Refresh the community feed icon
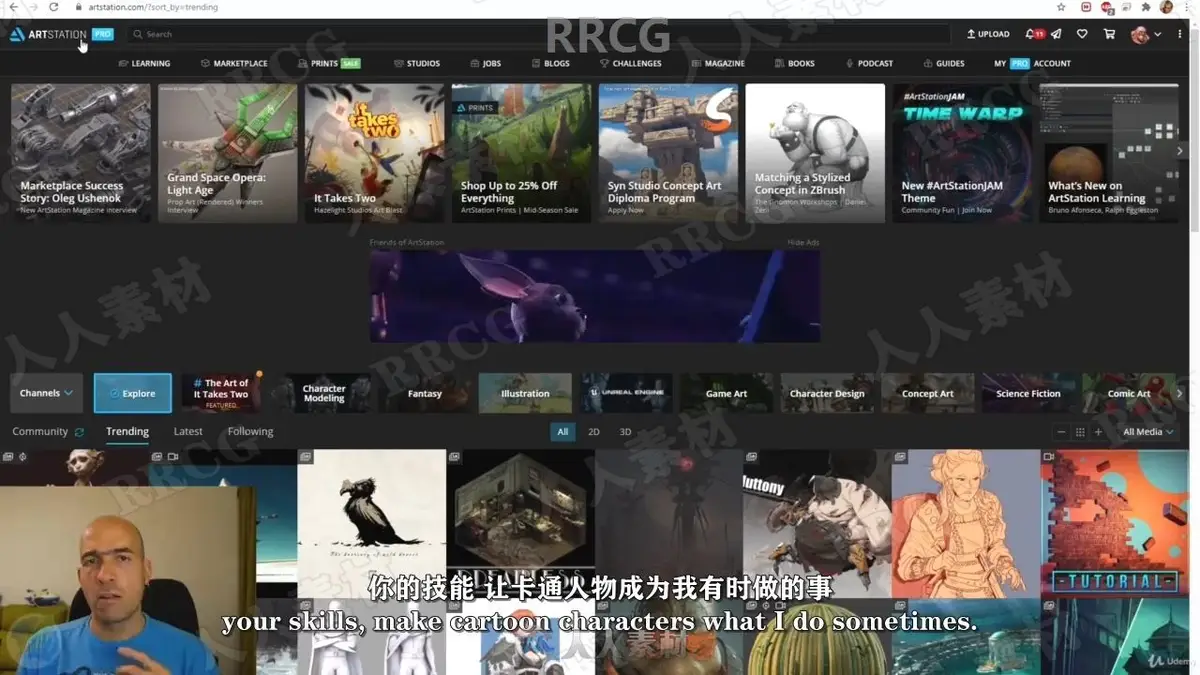 pyautogui.click(x=80, y=432)
